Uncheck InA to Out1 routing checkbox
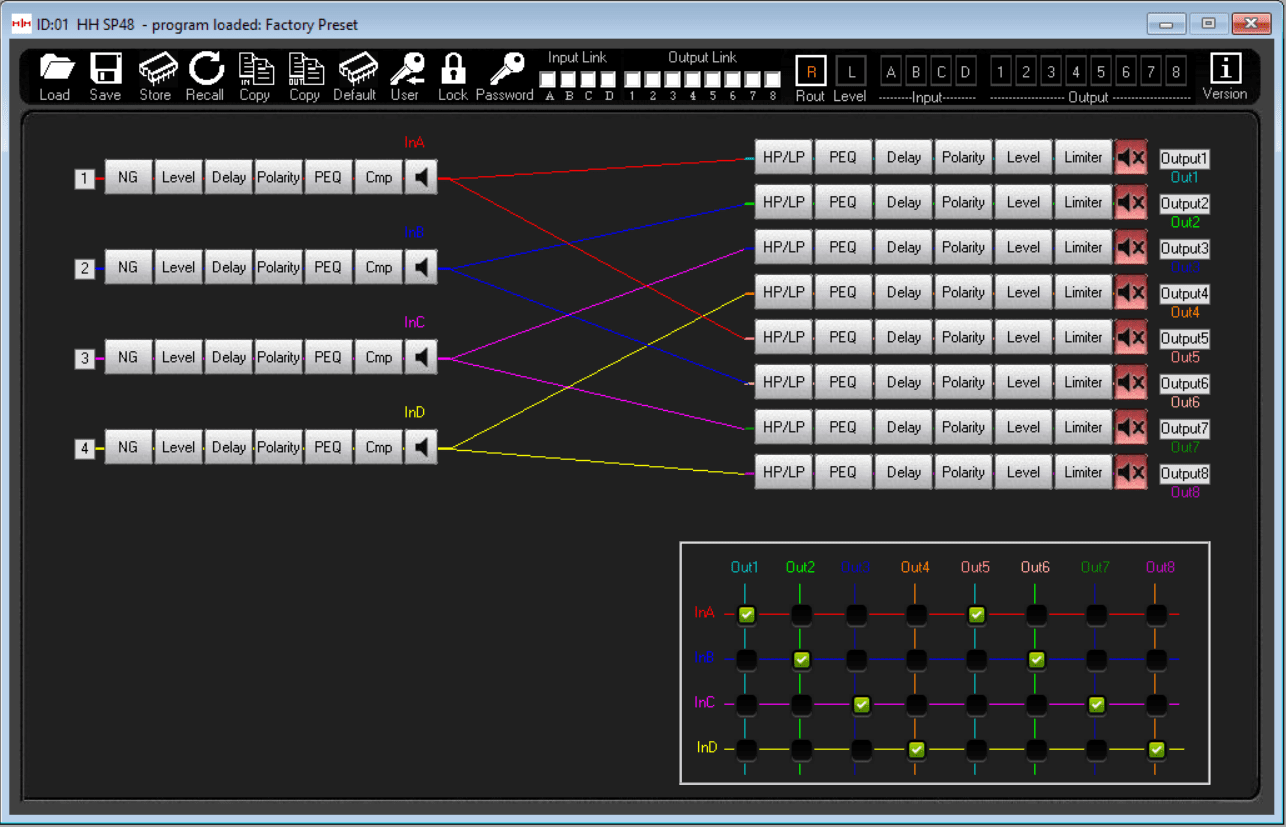Viewport: 1286px width, 827px height. [746, 615]
